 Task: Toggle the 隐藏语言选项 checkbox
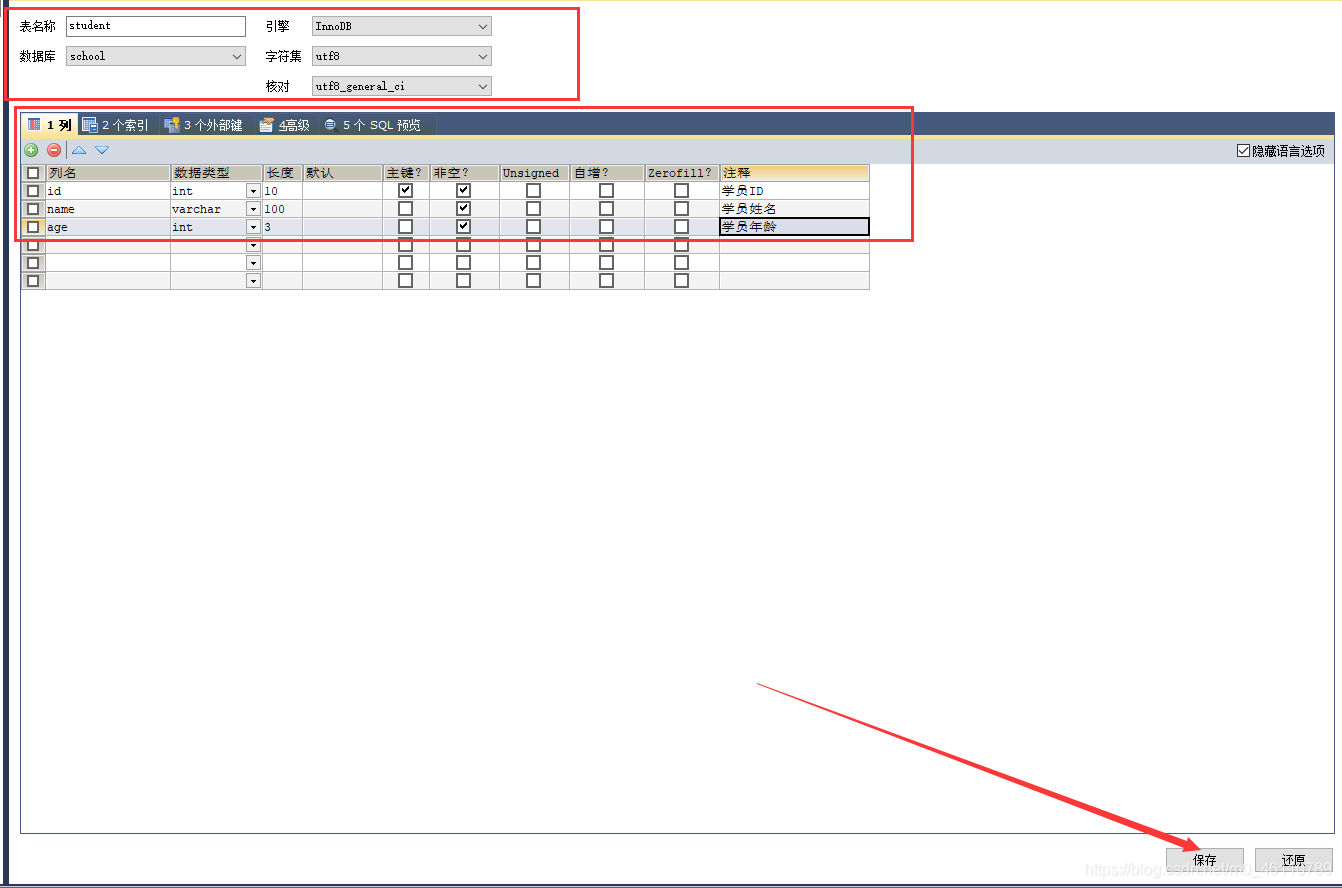tap(1244, 151)
